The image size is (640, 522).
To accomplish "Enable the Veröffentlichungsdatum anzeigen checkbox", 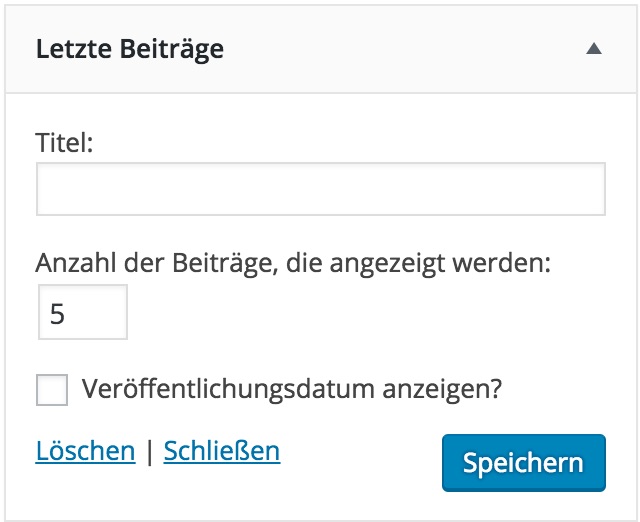I will click(x=52, y=389).
